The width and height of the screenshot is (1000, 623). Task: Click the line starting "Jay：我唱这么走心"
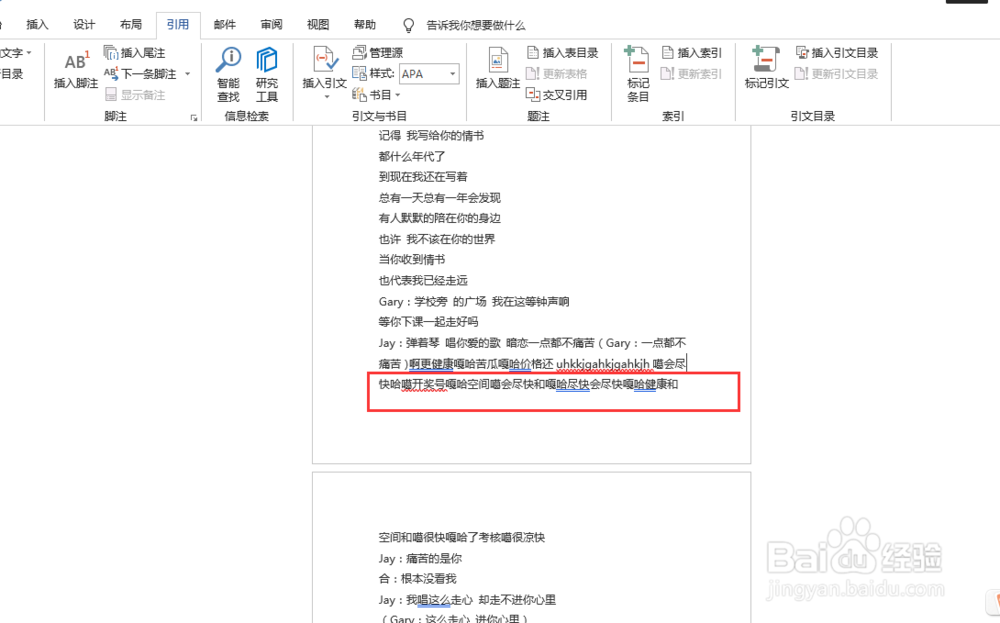467,600
